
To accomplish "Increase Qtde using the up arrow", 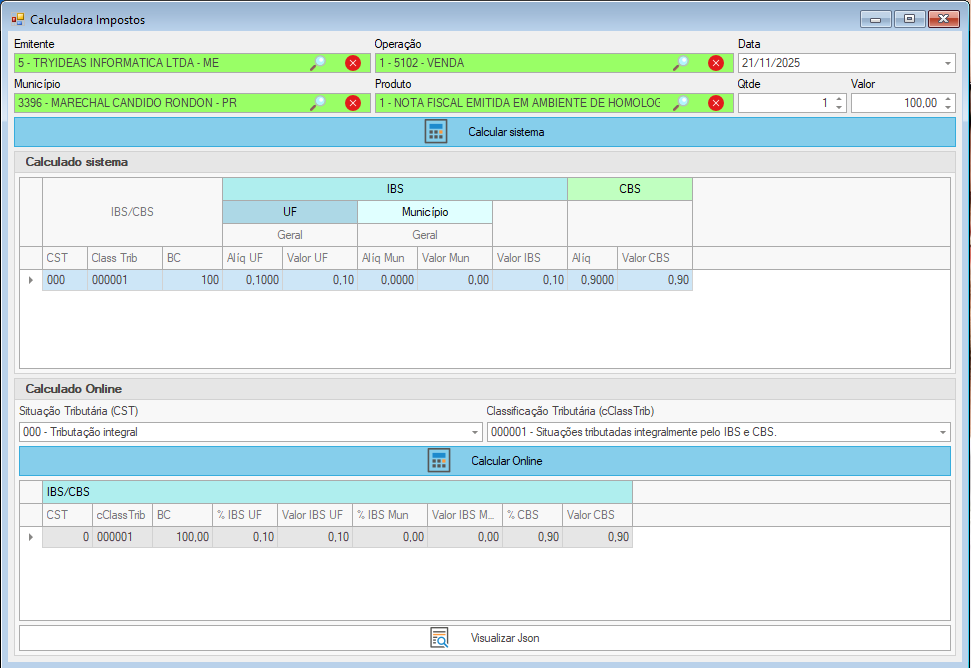I will [x=838, y=99].
